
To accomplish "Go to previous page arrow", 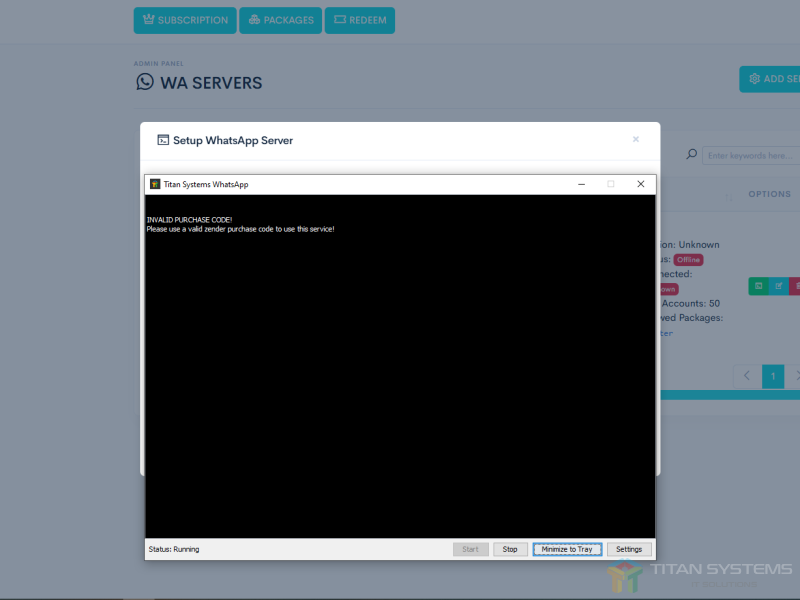I will pyautogui.click(x=746, y=376).
